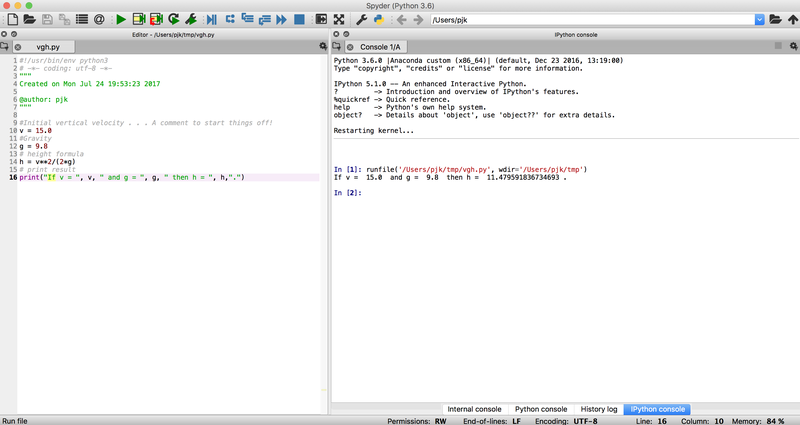This screenshot has height=425, width=800.
Task: Step into the function in debugger
Action: pos(247,19)
